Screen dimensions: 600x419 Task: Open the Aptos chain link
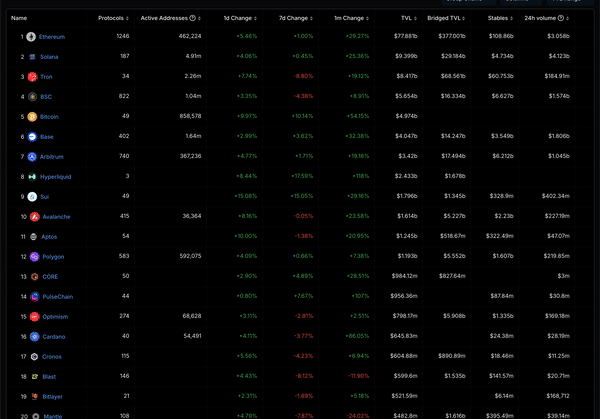click(x=49, y=236)
